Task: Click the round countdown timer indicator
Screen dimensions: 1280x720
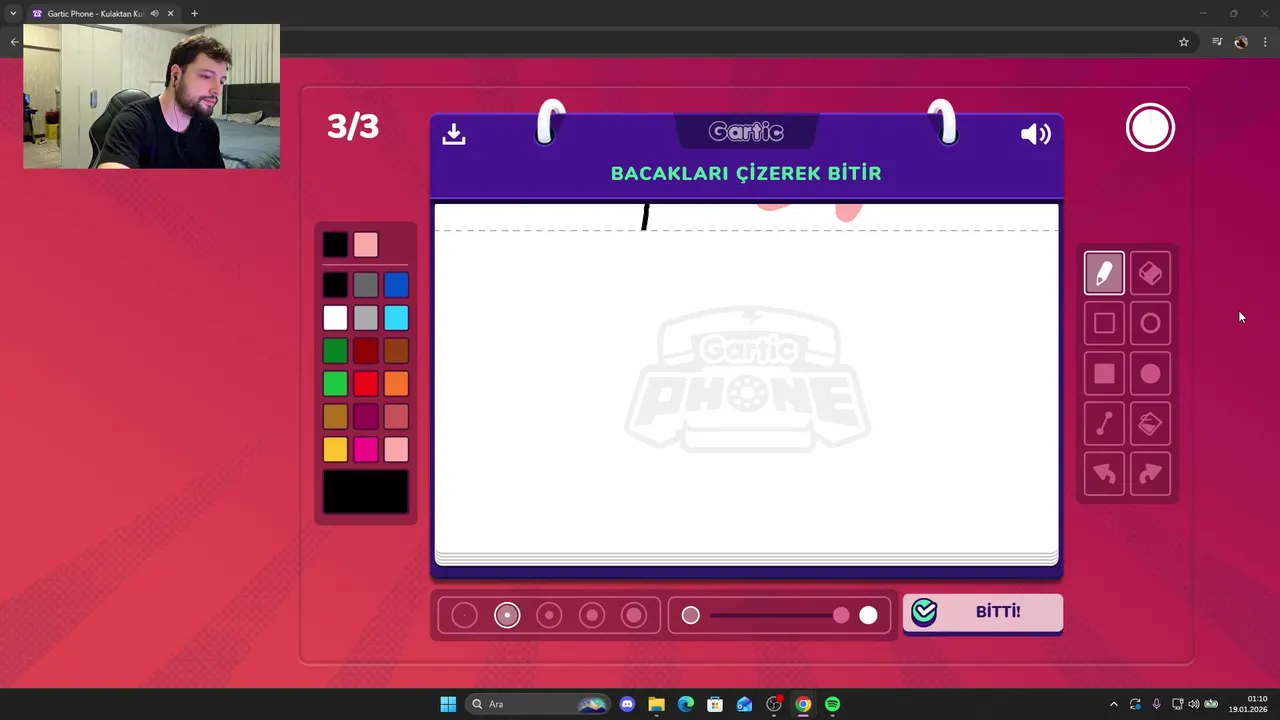Action: [1150, 128]
